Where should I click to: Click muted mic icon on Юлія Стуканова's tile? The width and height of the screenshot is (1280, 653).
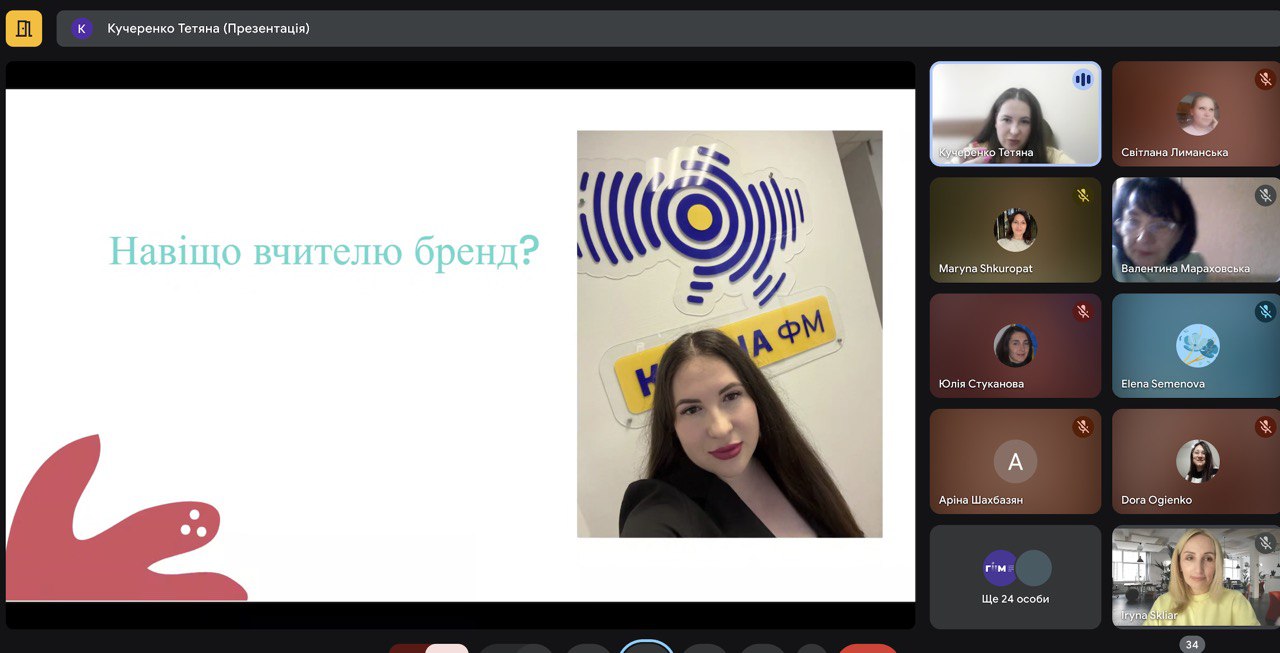point(1082,312)
